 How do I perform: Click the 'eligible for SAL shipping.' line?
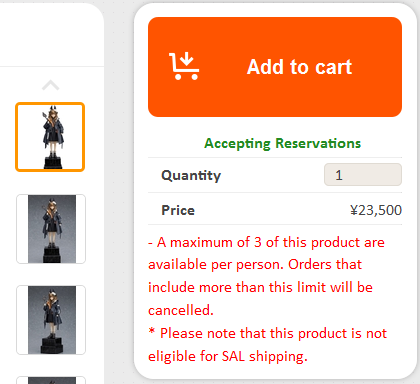tap(228, 356)
